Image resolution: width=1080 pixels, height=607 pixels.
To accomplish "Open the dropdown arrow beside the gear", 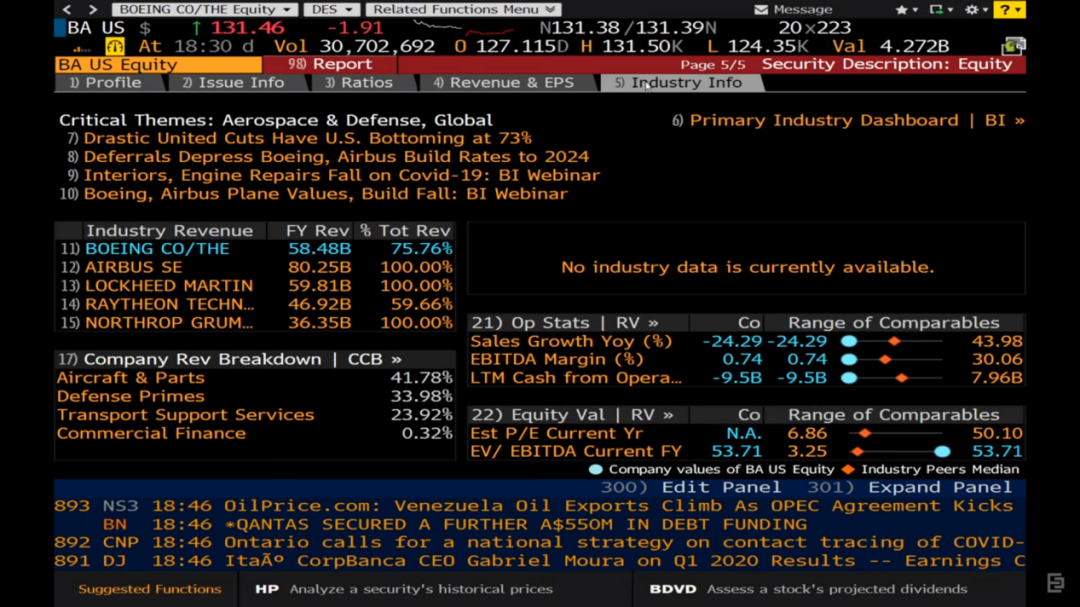I will pos(986,10).
